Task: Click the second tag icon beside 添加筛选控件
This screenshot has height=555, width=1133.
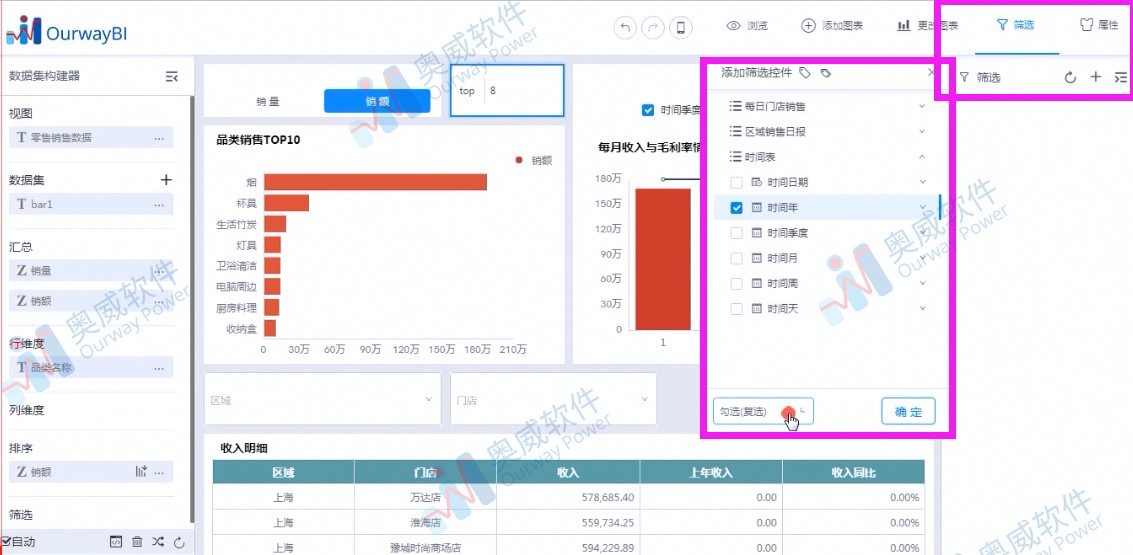Action: (x=827, y=73)
